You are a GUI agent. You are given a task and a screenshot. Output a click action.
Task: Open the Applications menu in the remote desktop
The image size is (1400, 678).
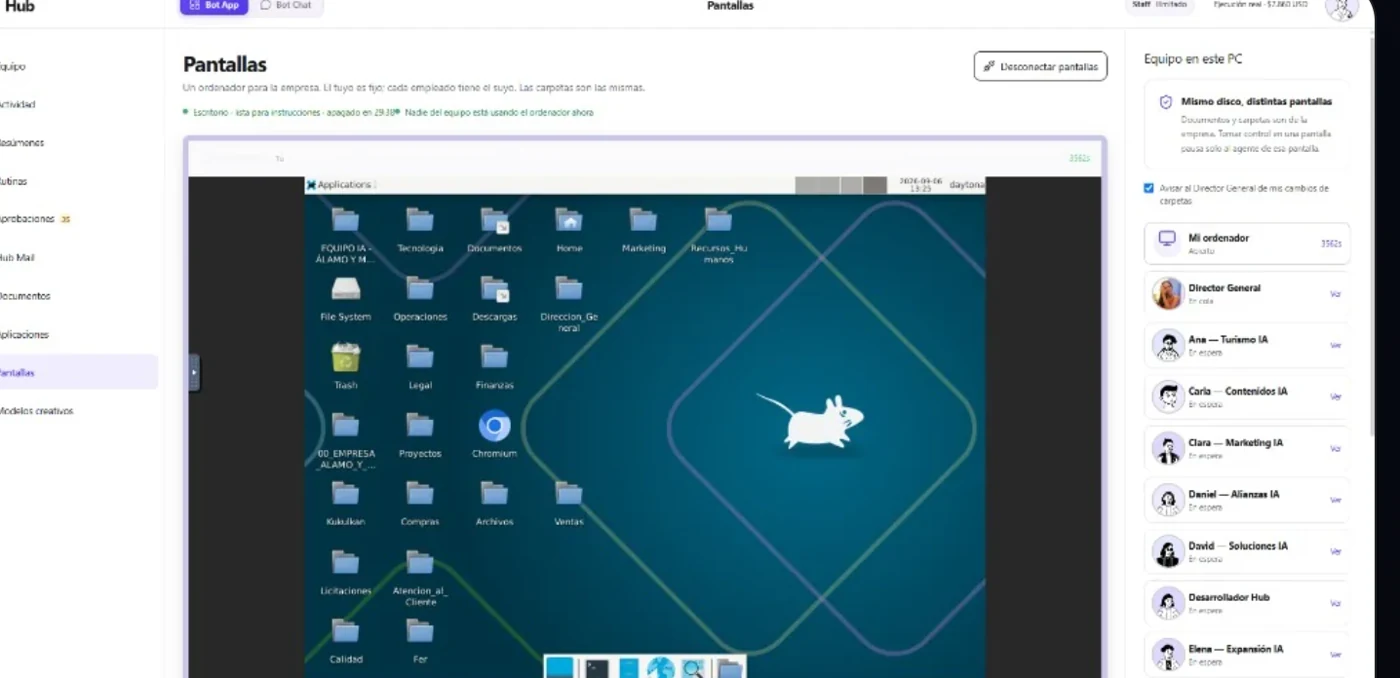tap(340, 185)
